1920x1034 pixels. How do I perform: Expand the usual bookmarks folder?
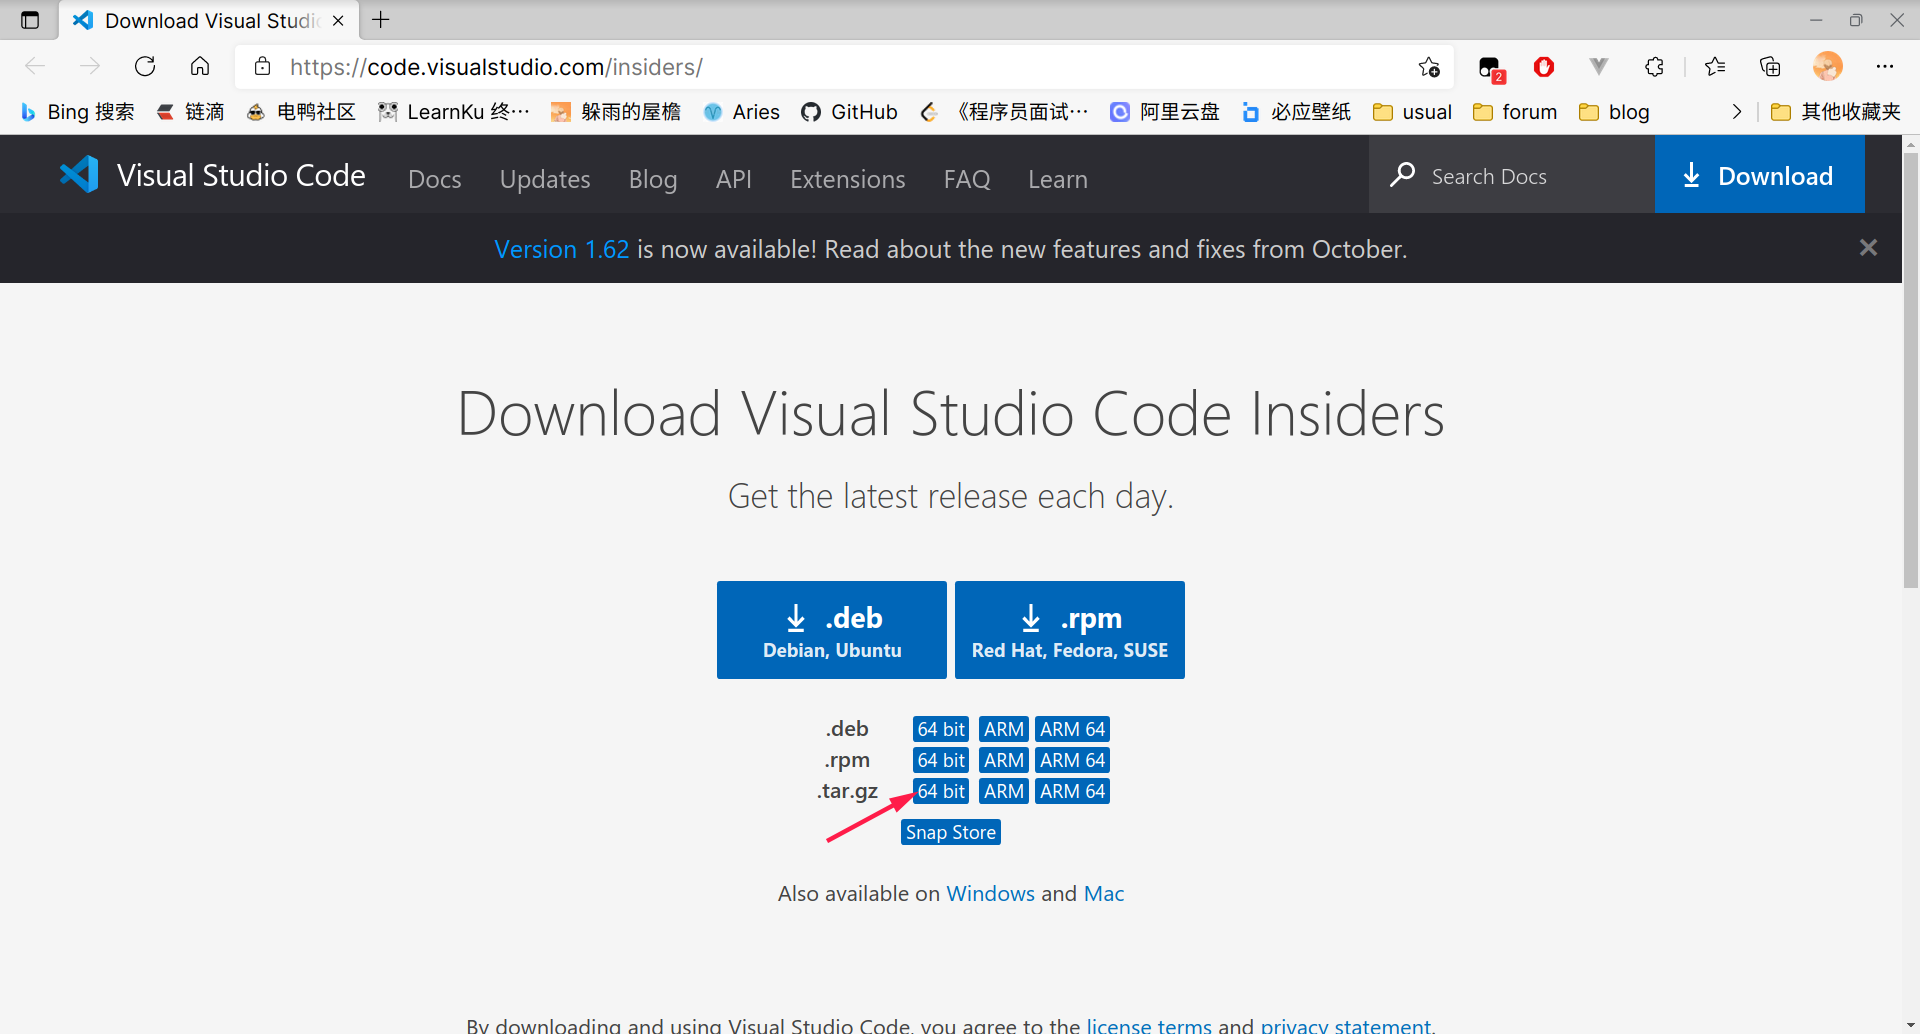click(1412, 112)
